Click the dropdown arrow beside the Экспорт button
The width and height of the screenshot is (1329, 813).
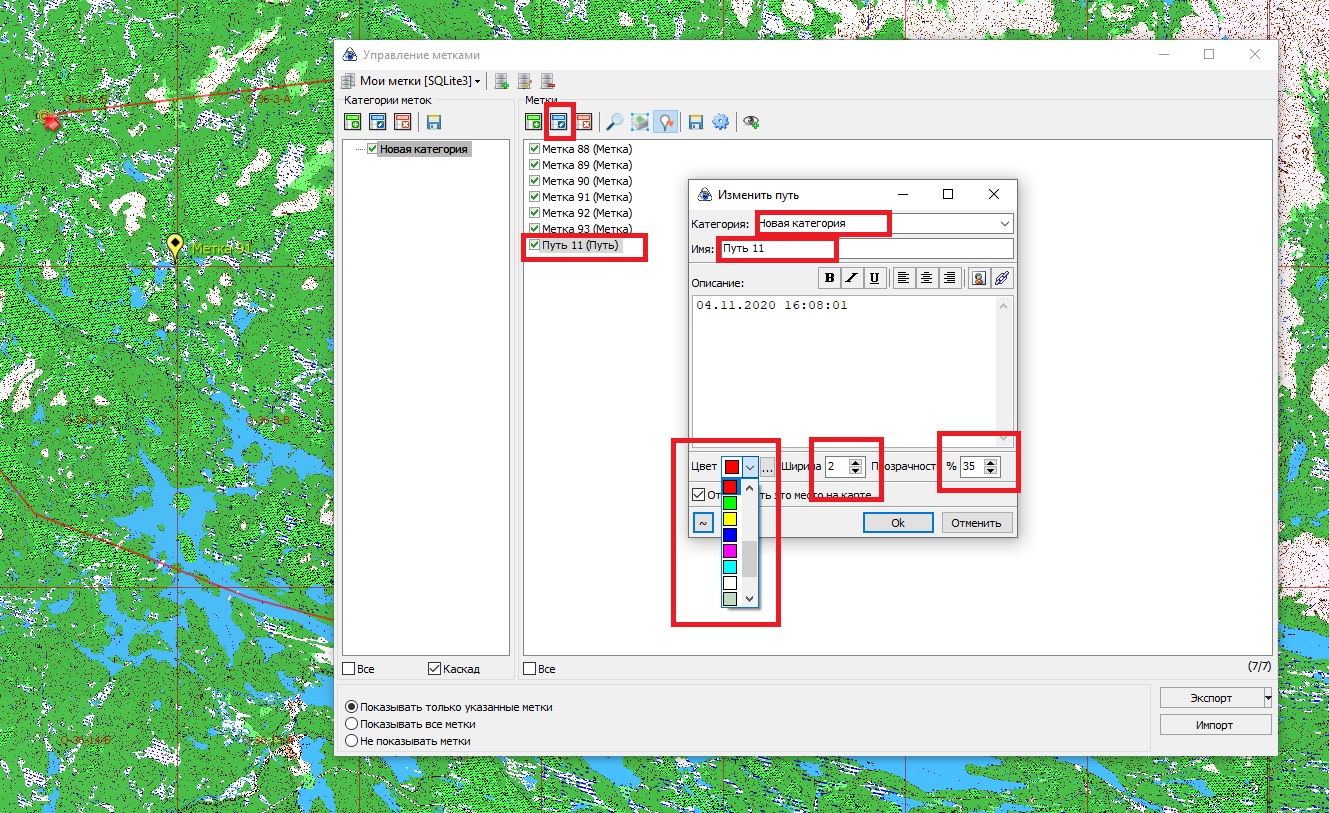tap(1268, 697)
